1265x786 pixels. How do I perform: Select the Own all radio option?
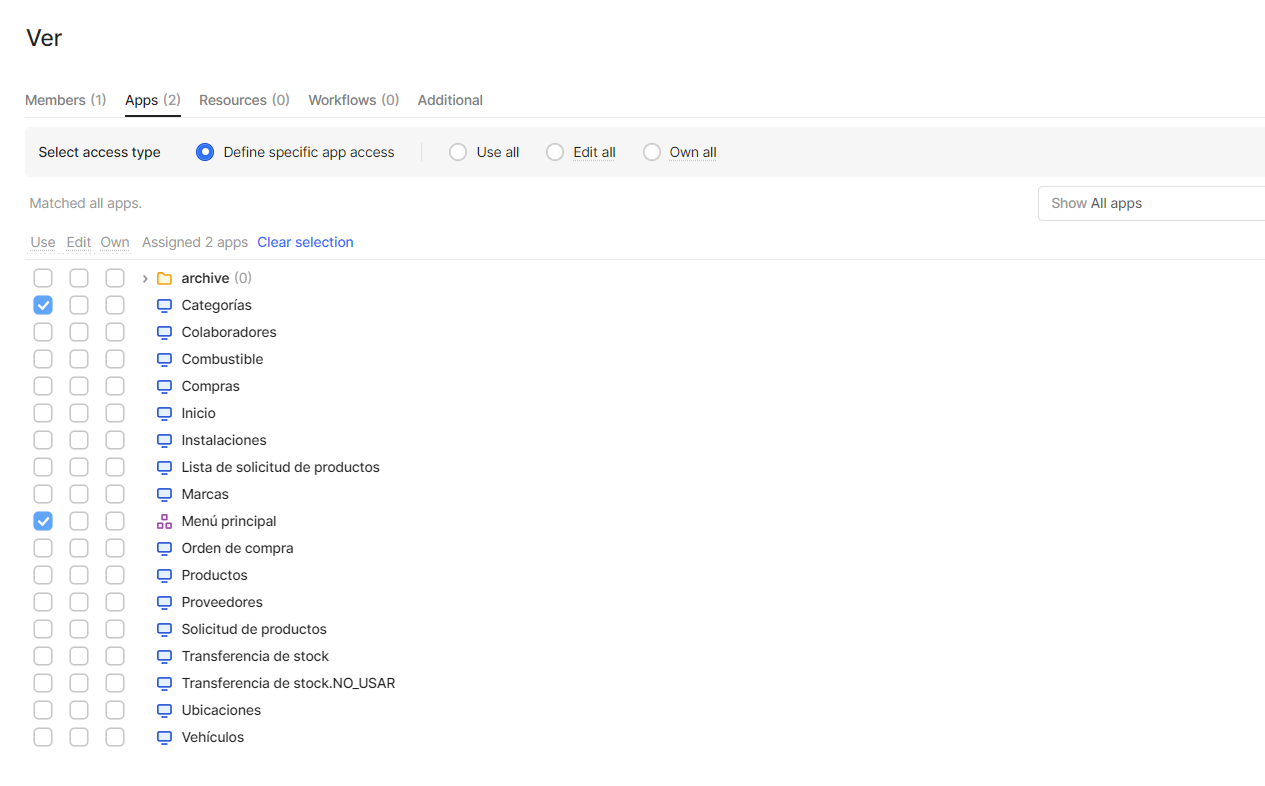[652, 152]
